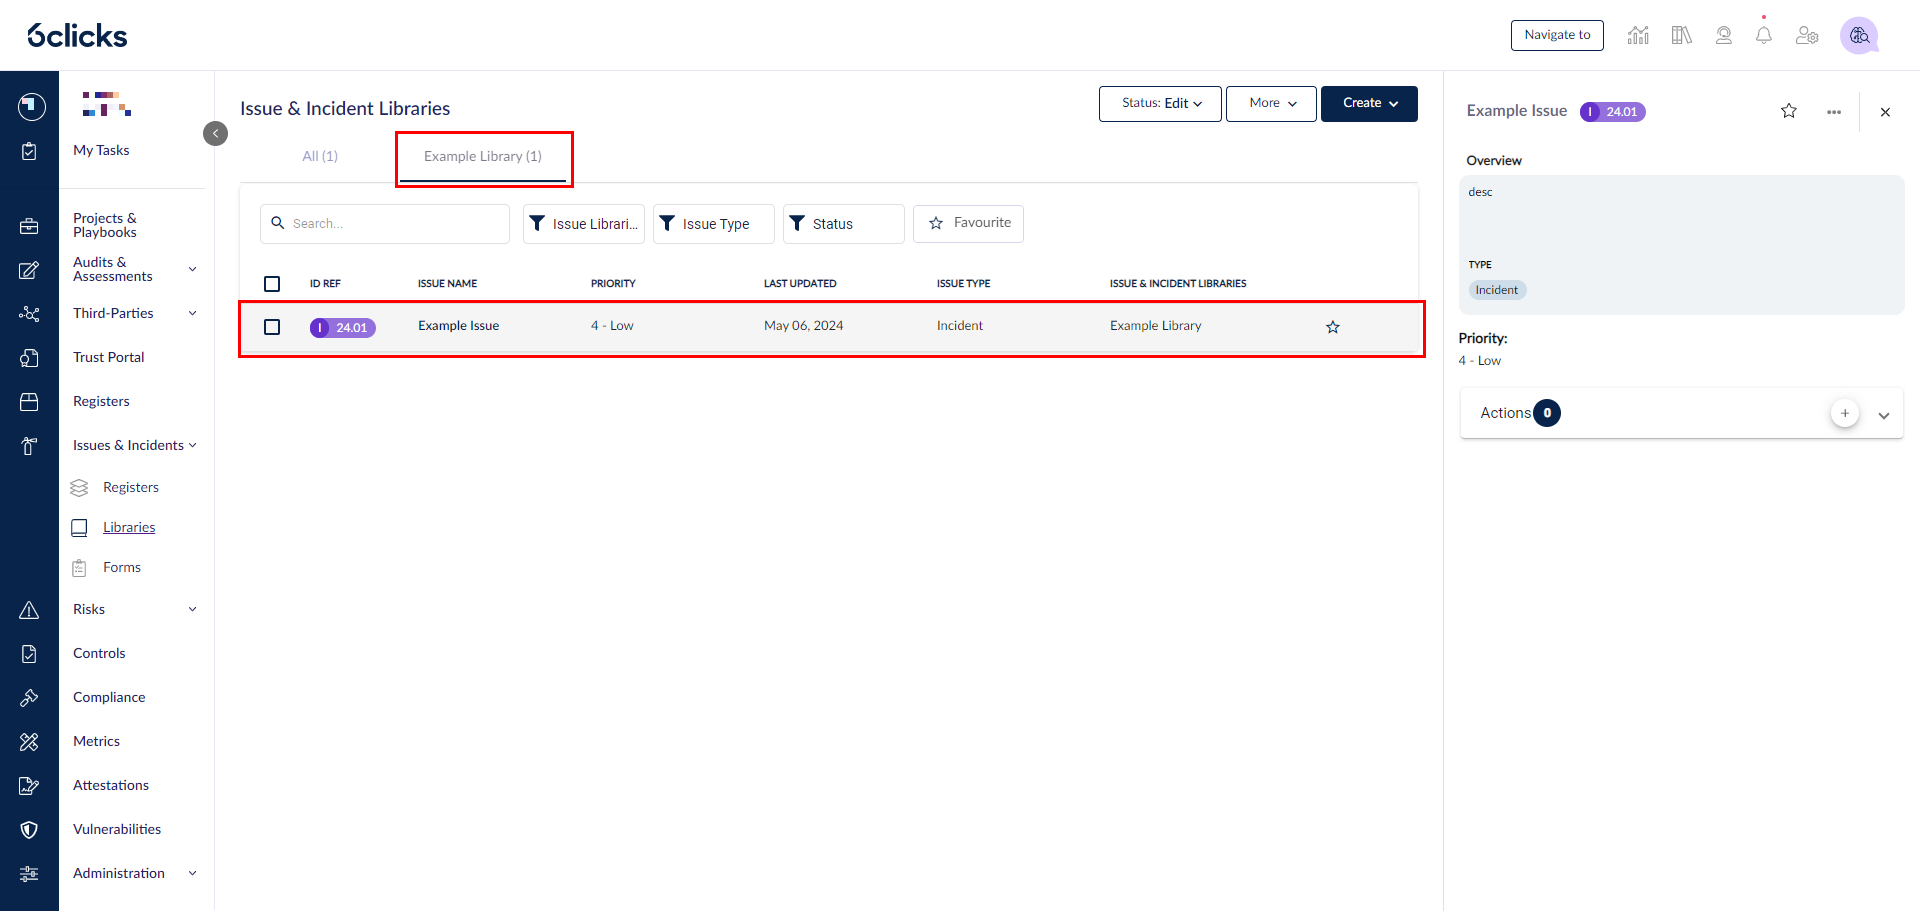Click the Trust Portal icon in rail

pos(30,358)
